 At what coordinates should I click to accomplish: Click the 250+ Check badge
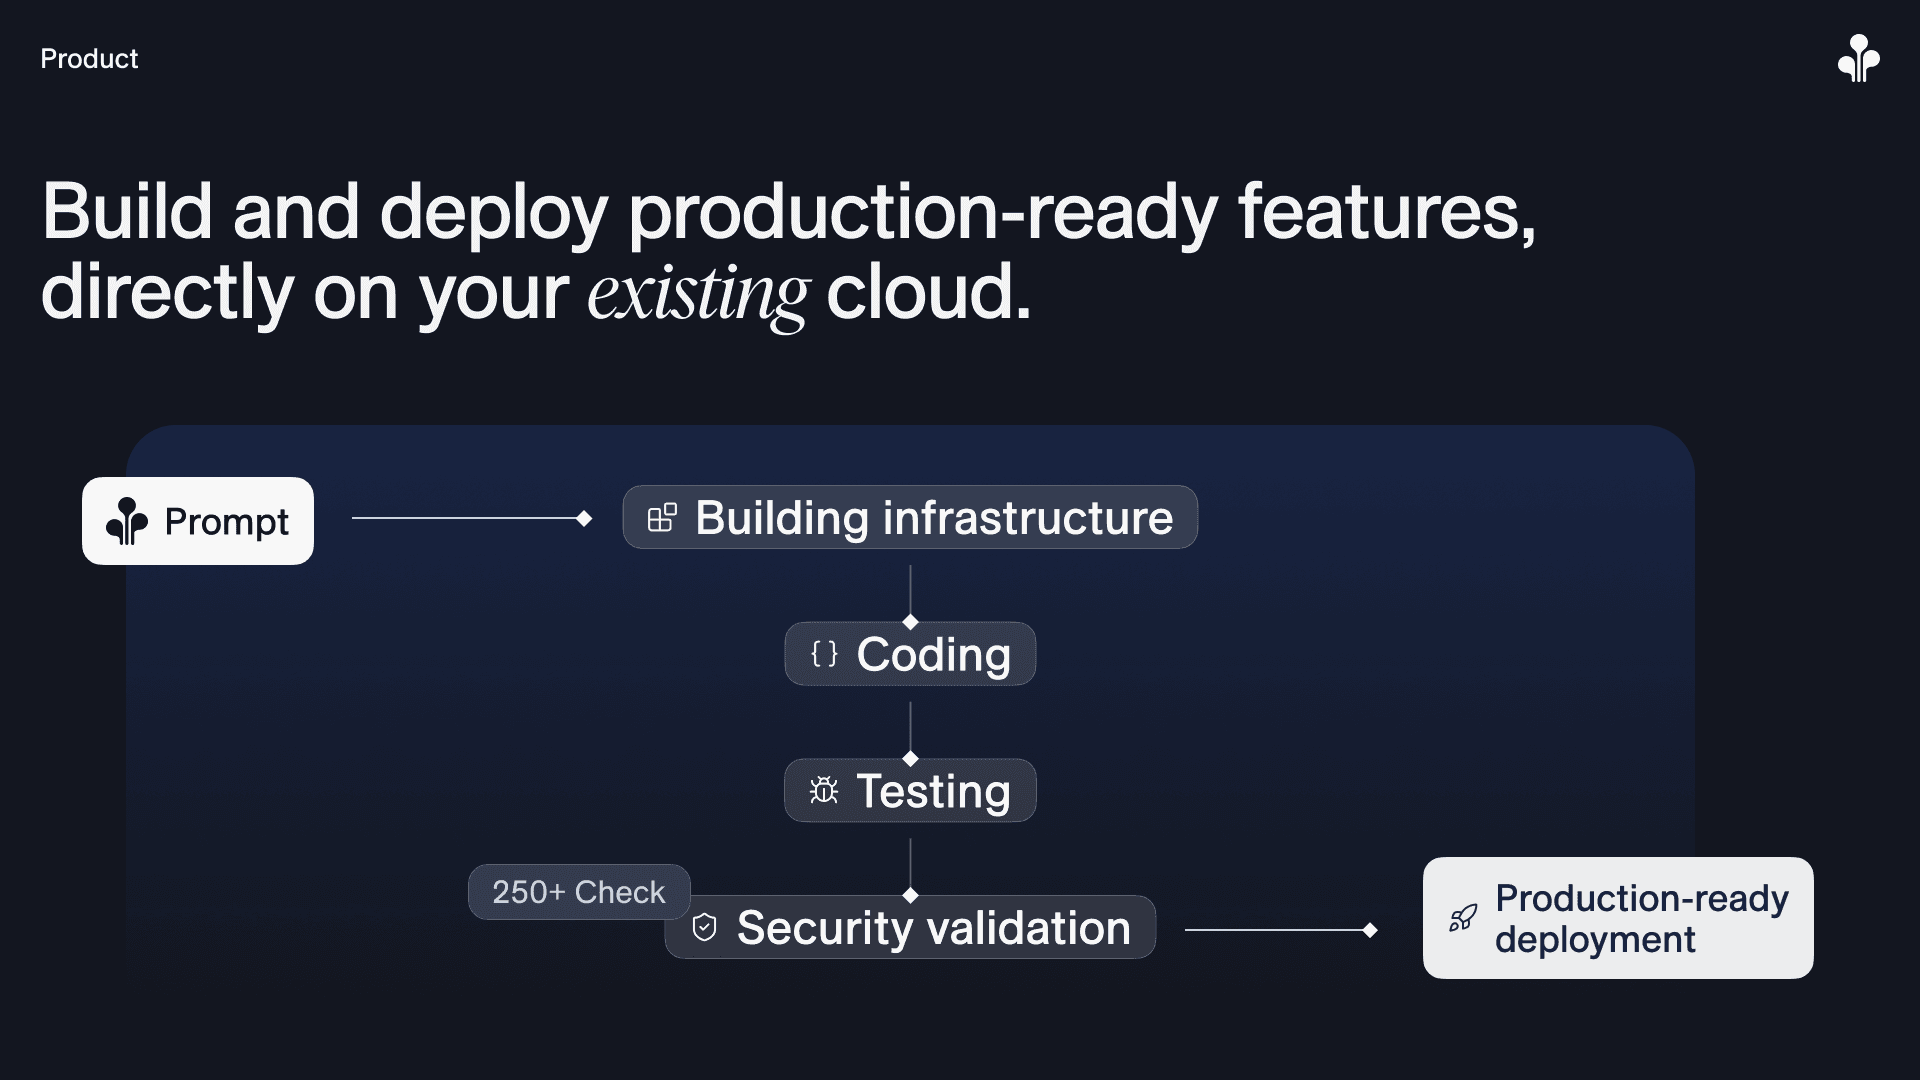(x=578, y=892)
